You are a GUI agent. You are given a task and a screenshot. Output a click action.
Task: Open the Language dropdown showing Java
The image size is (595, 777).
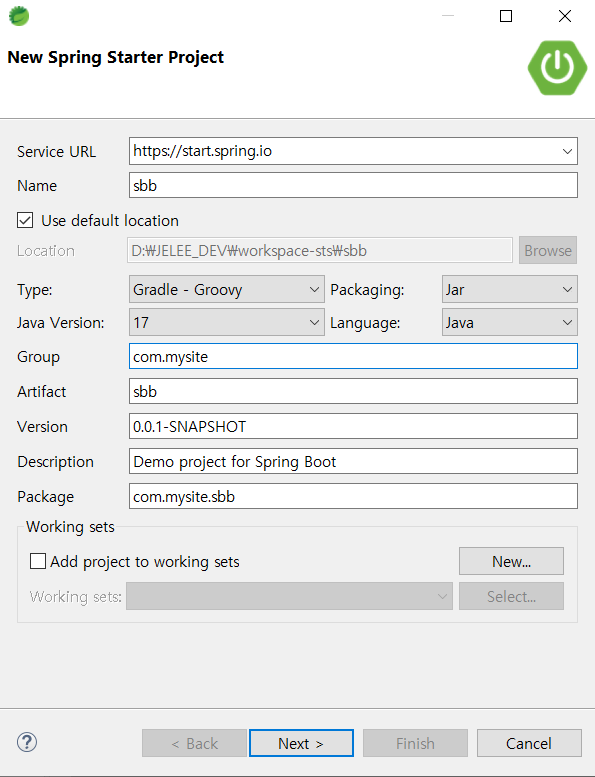tap(509, 322)
